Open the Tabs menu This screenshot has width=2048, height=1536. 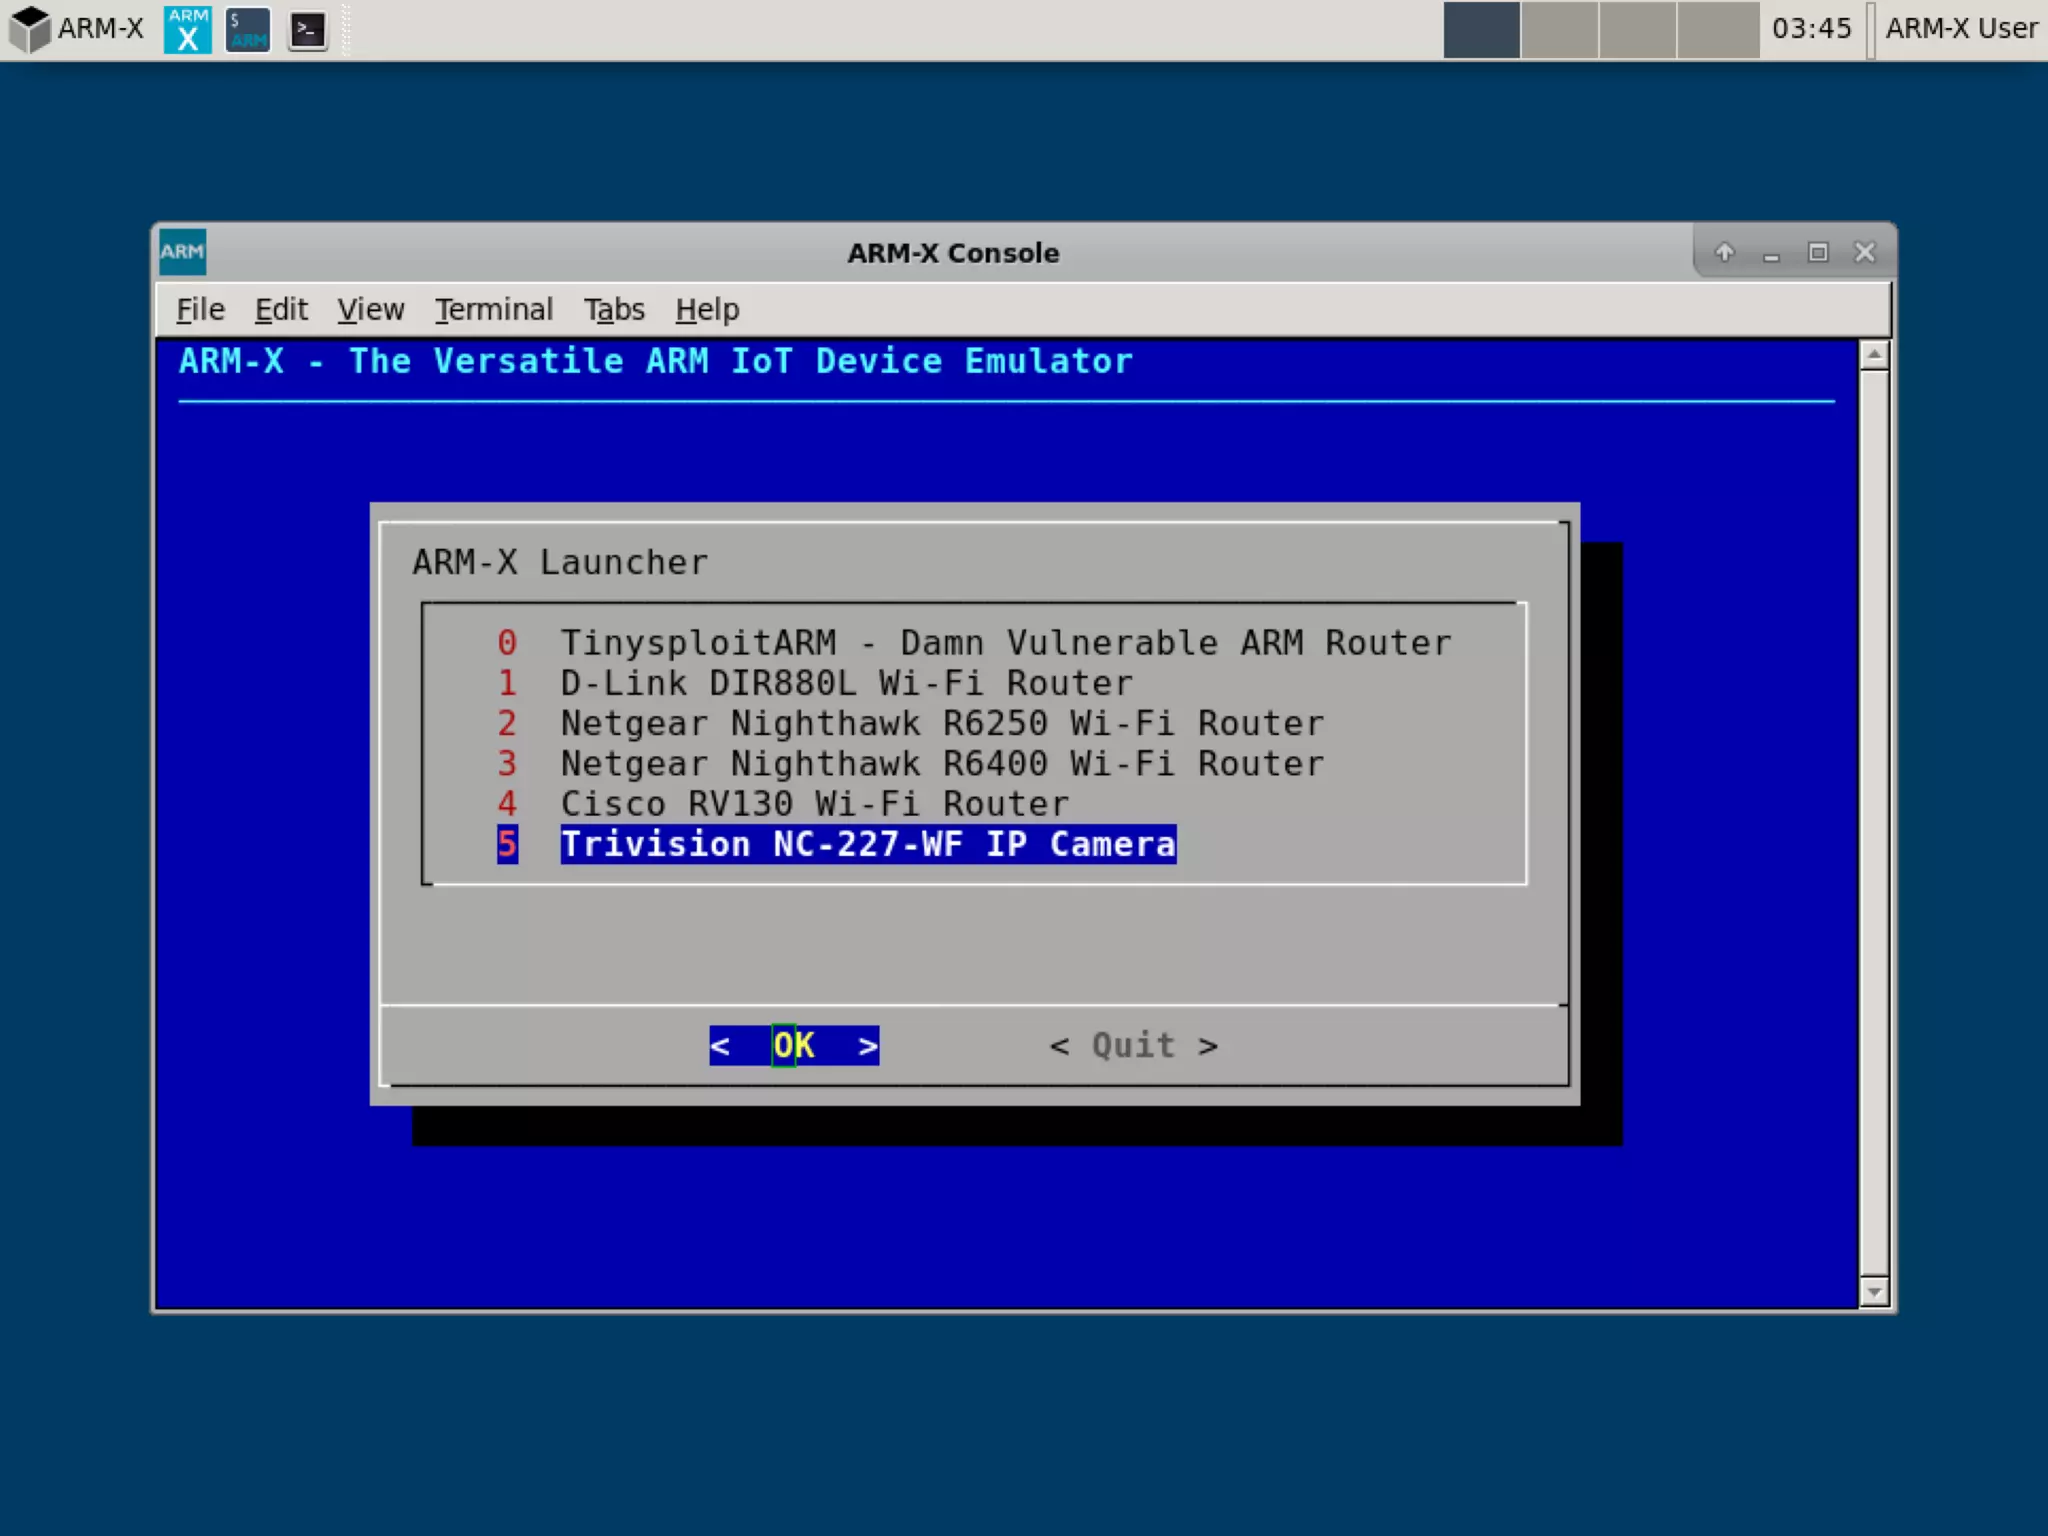tap(614, 310)
